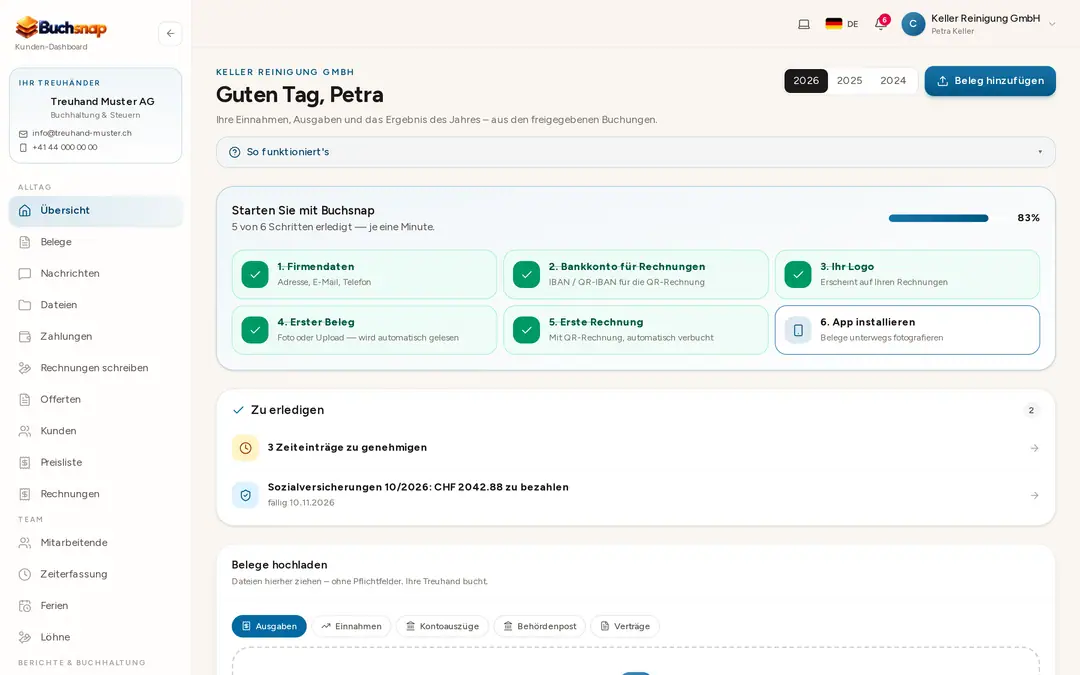Screen dimensions: 1080x675
Task: Select the Verträge upload category
Action: pos(625,626)
